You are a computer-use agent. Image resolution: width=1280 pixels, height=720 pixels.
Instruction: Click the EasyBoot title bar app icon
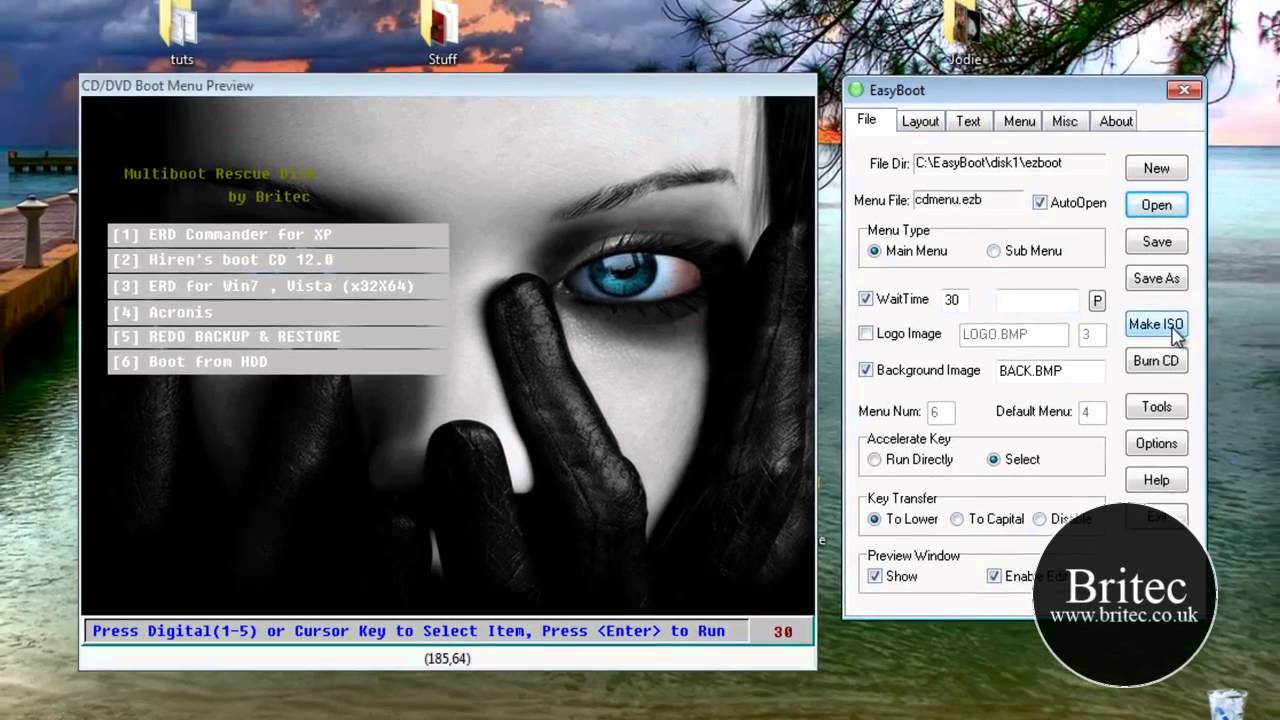856,90
